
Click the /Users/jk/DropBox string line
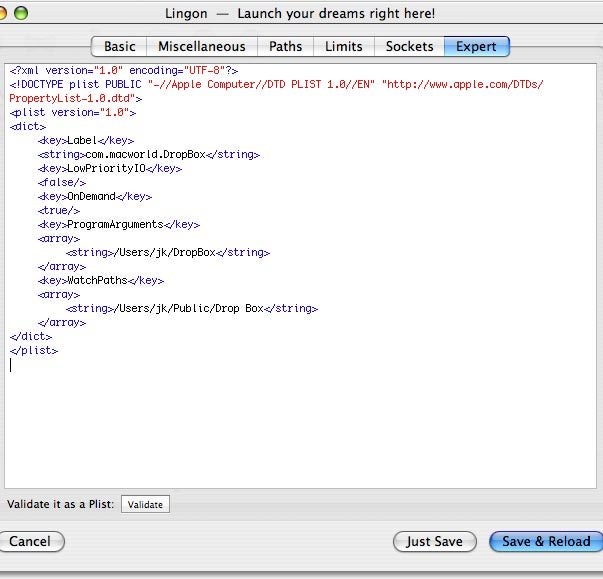(x=168, y=253)
